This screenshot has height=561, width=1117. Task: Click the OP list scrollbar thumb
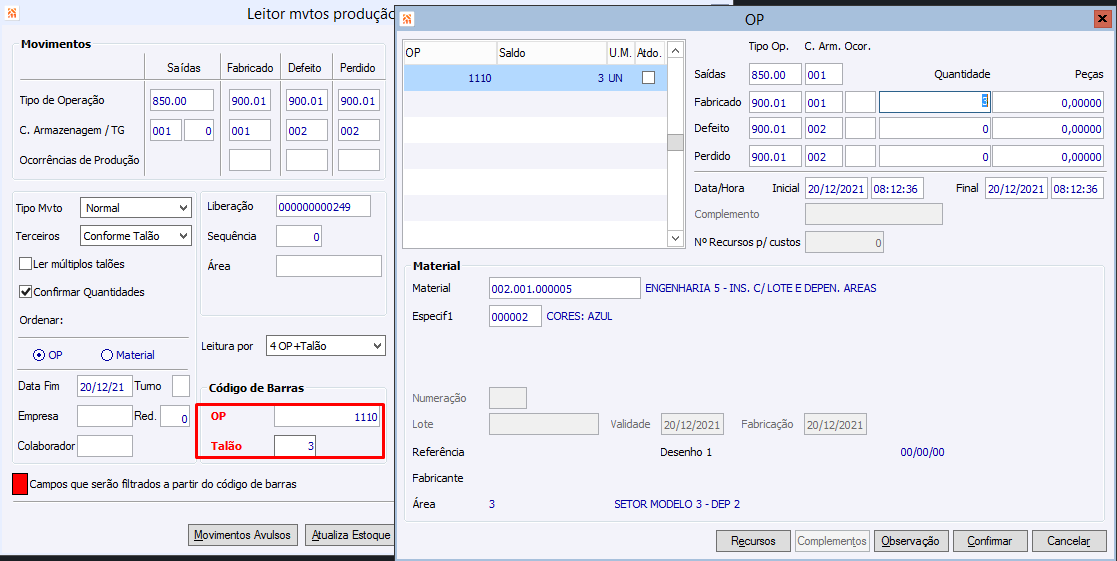(676, 142)
